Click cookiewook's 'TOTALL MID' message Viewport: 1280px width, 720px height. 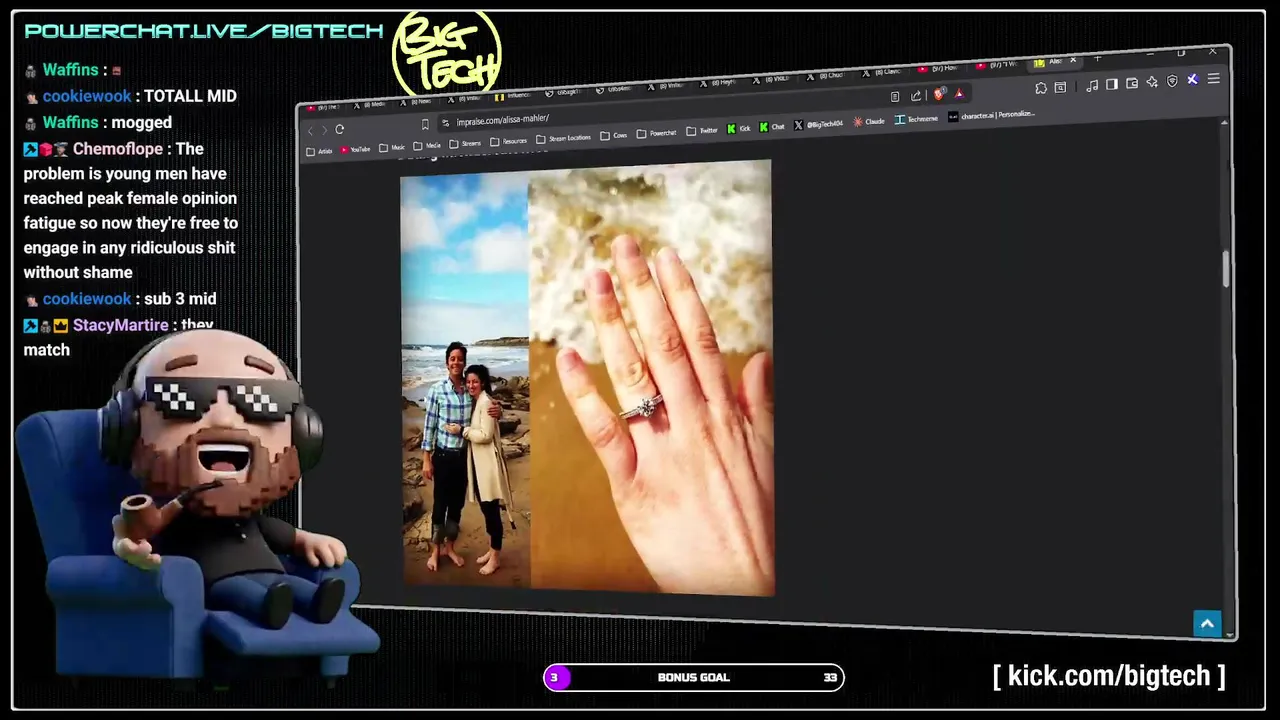click(x=190, y=96)
